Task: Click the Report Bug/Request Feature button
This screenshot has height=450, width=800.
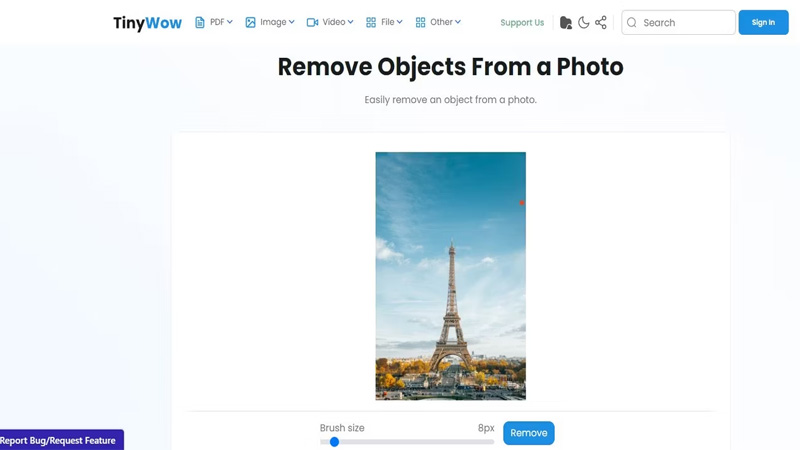Action: pos(59,440)
